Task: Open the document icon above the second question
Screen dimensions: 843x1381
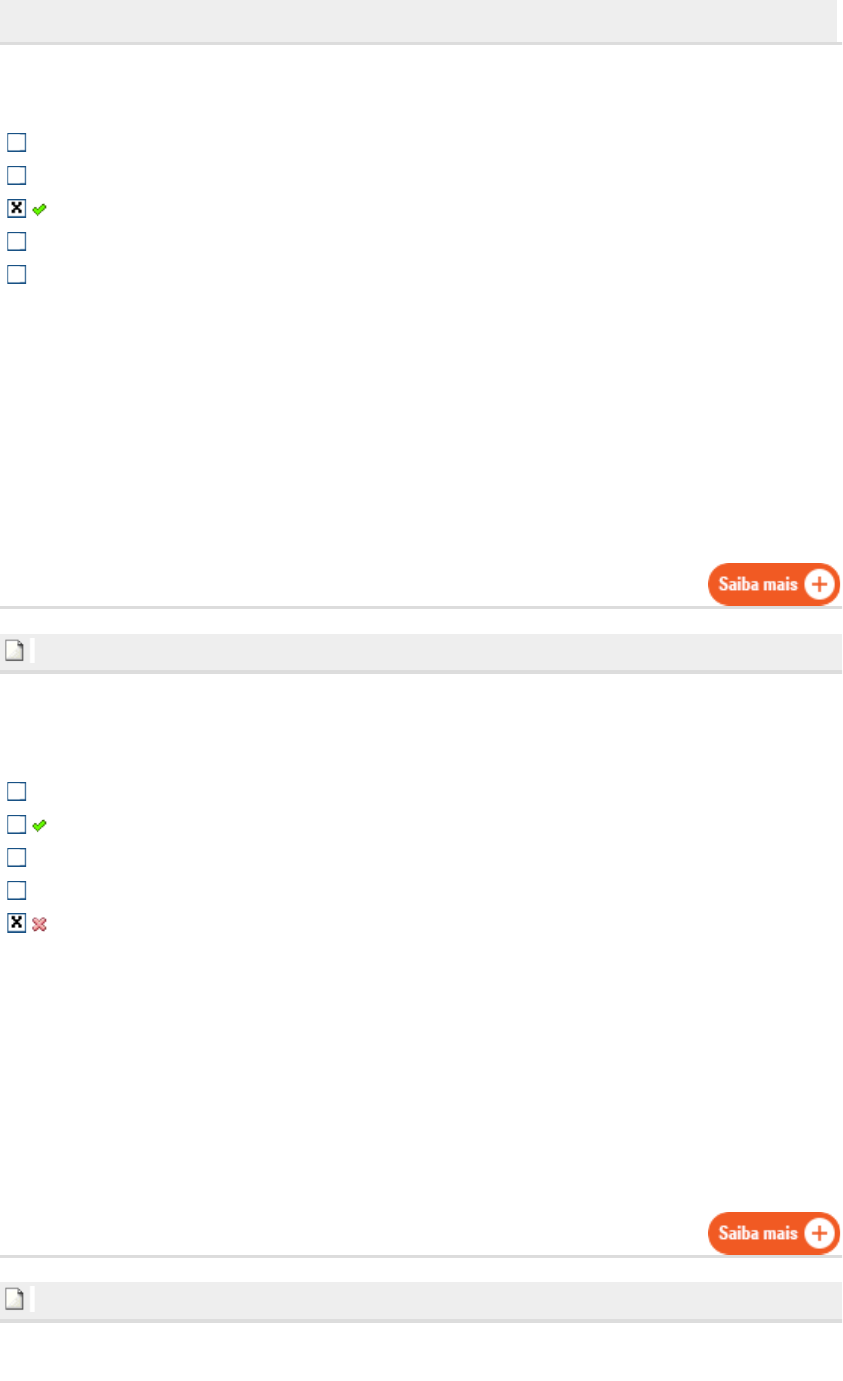Action: coord(16,651)
